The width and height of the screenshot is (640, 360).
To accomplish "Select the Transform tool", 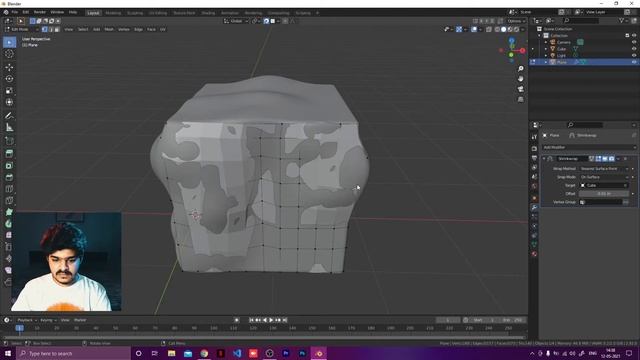I will coord(9,102).
